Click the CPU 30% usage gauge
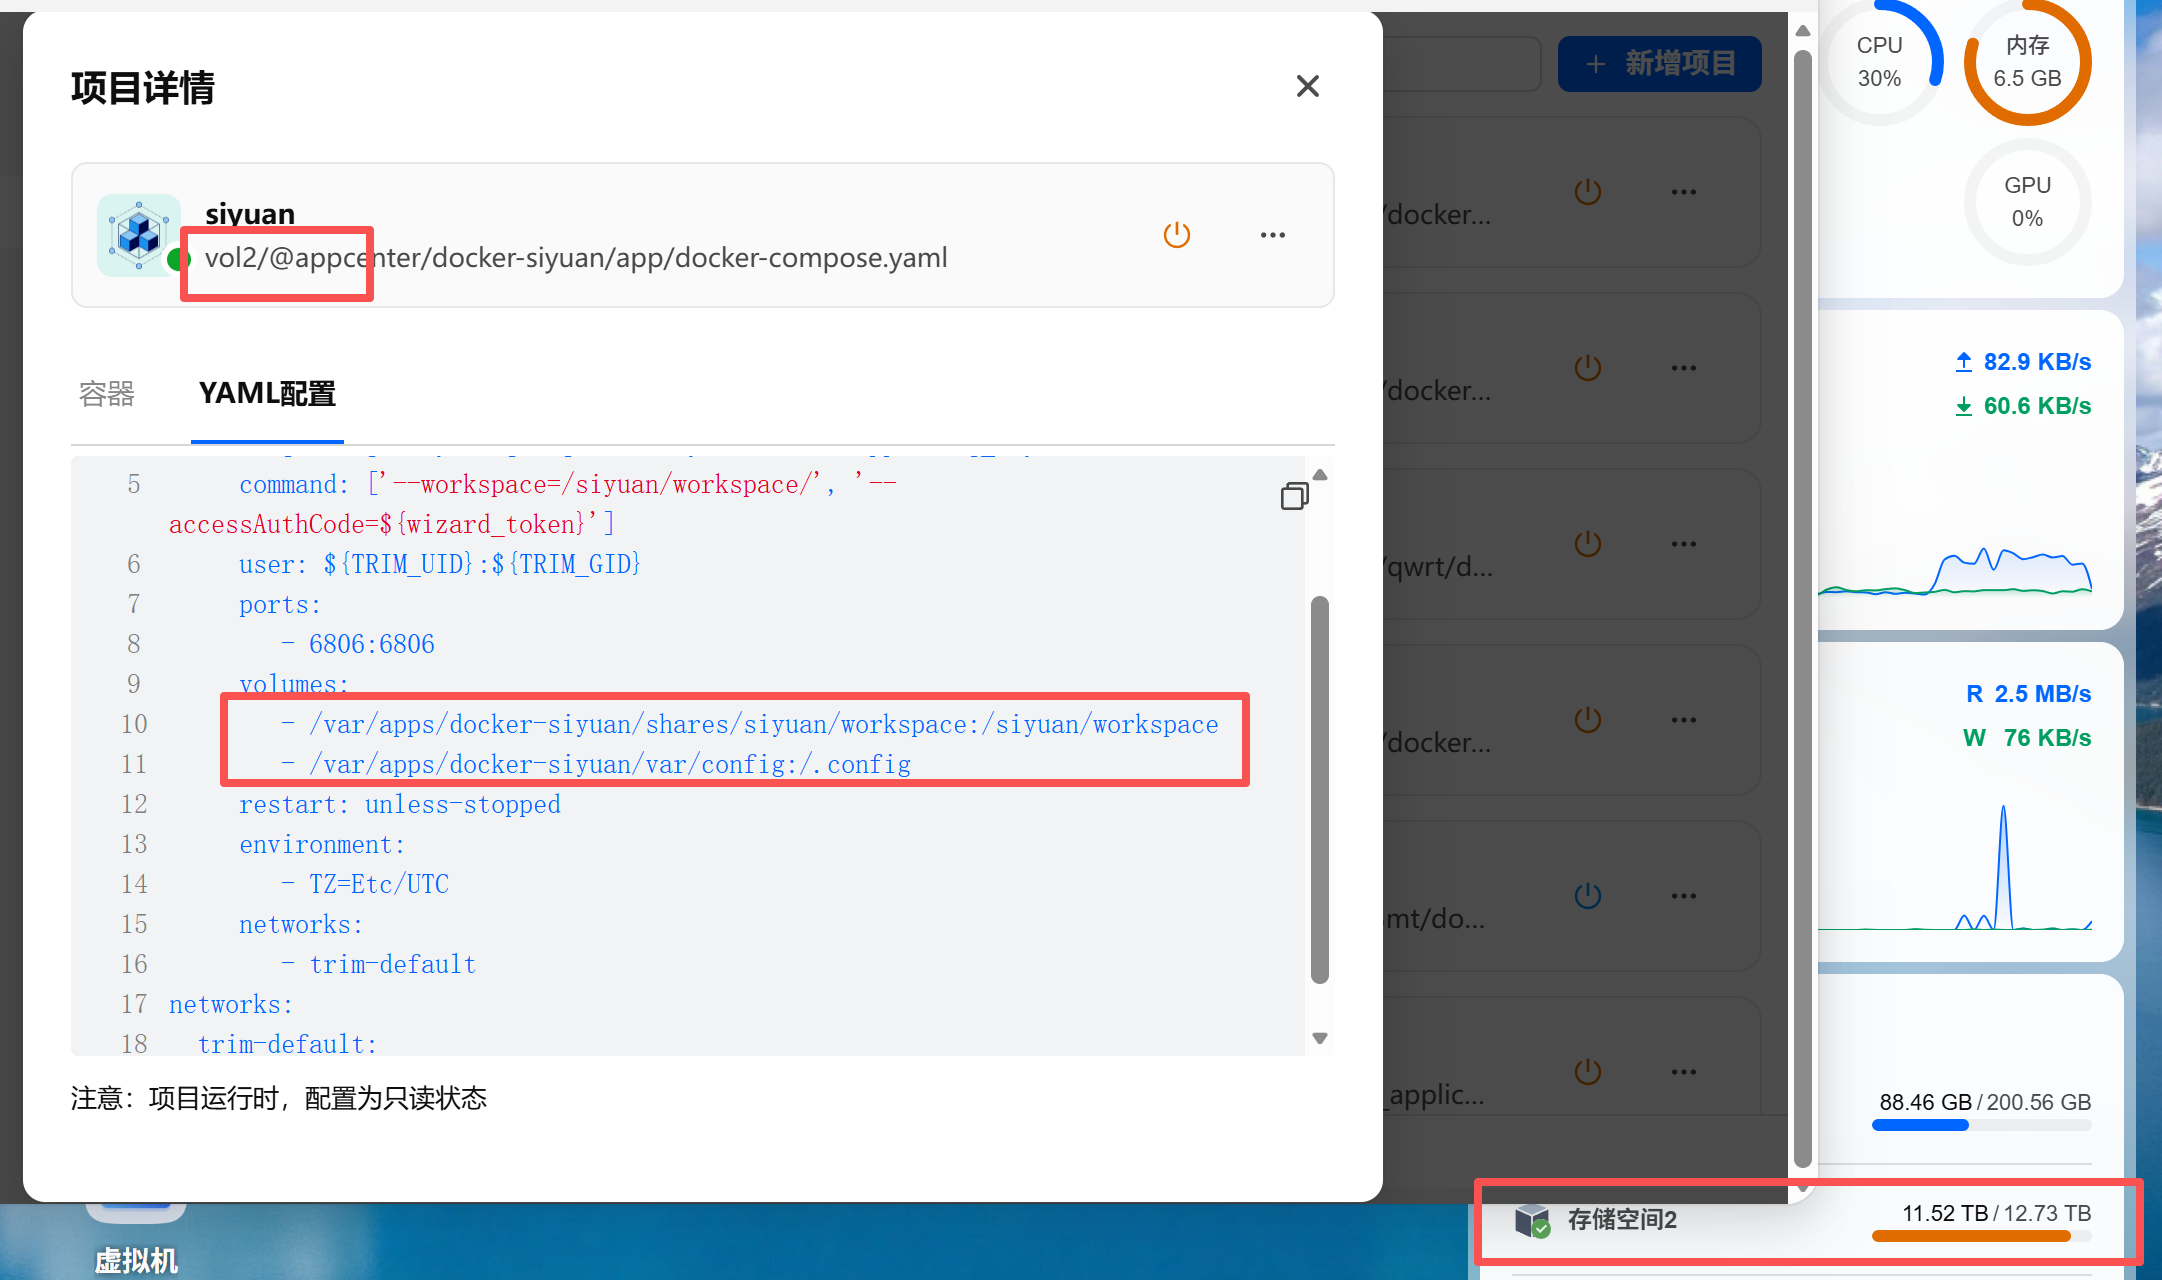 [x=1880, y=62]
